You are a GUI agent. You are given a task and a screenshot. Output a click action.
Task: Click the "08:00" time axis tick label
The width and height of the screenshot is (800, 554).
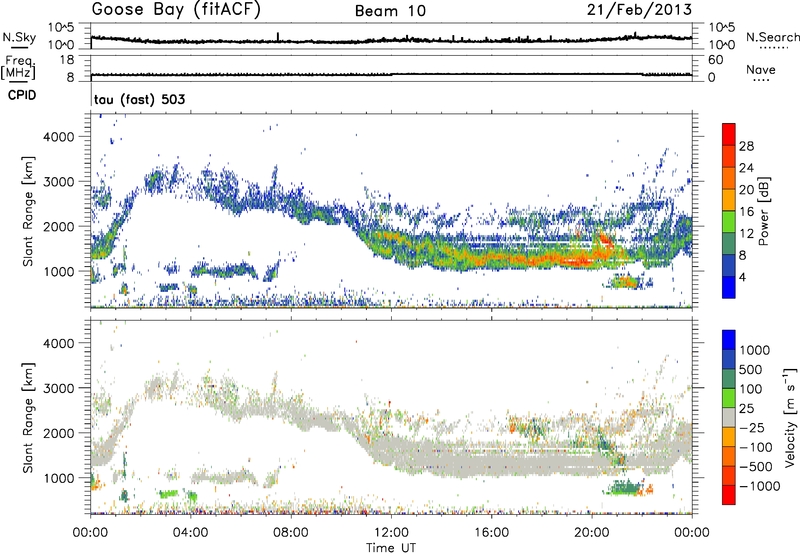(x=290, y=532)
